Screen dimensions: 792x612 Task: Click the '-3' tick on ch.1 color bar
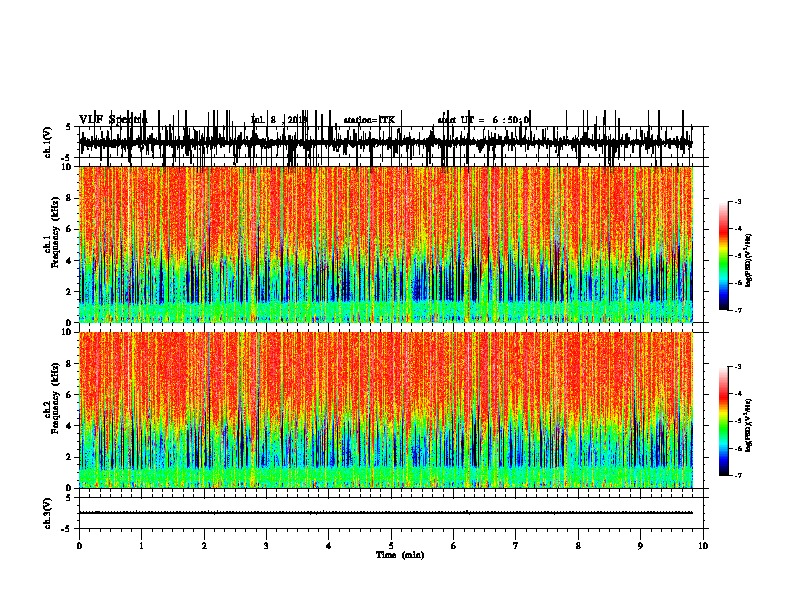point(738,201)
